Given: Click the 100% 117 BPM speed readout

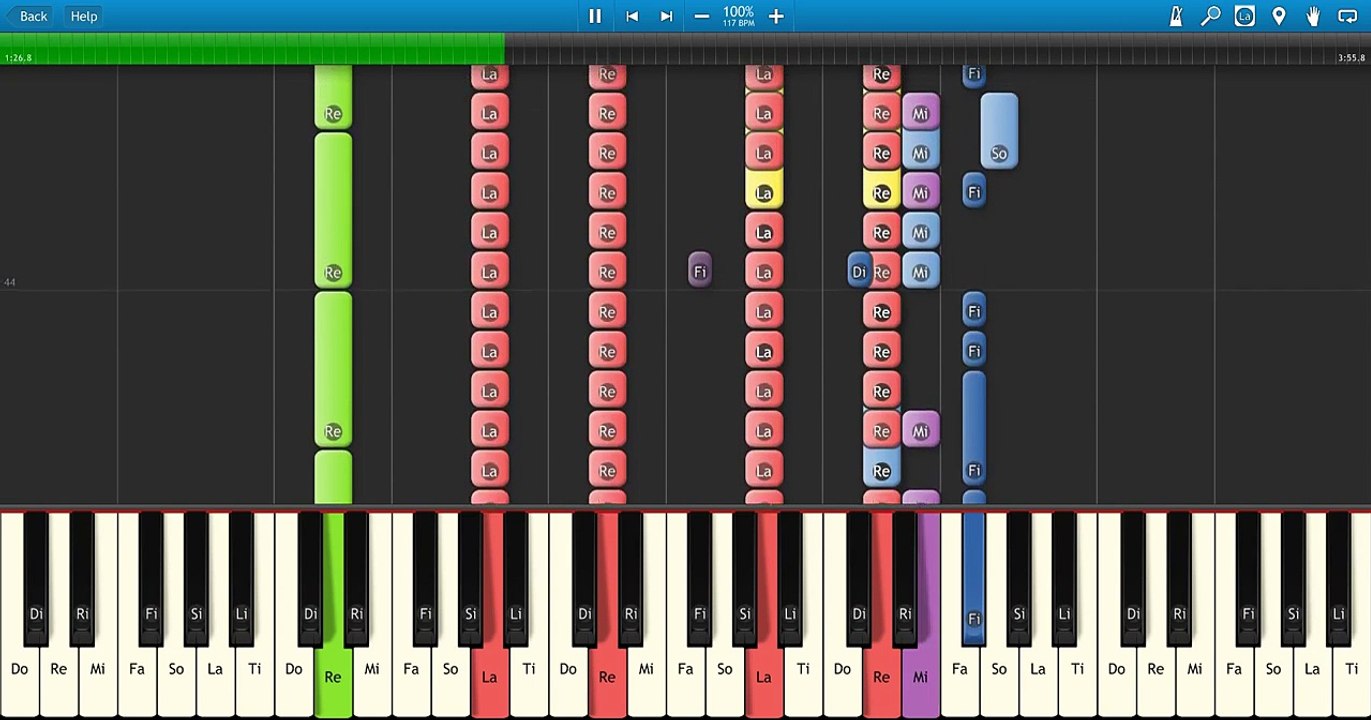Looking at the screenshot, I should [x=739, y=16].
